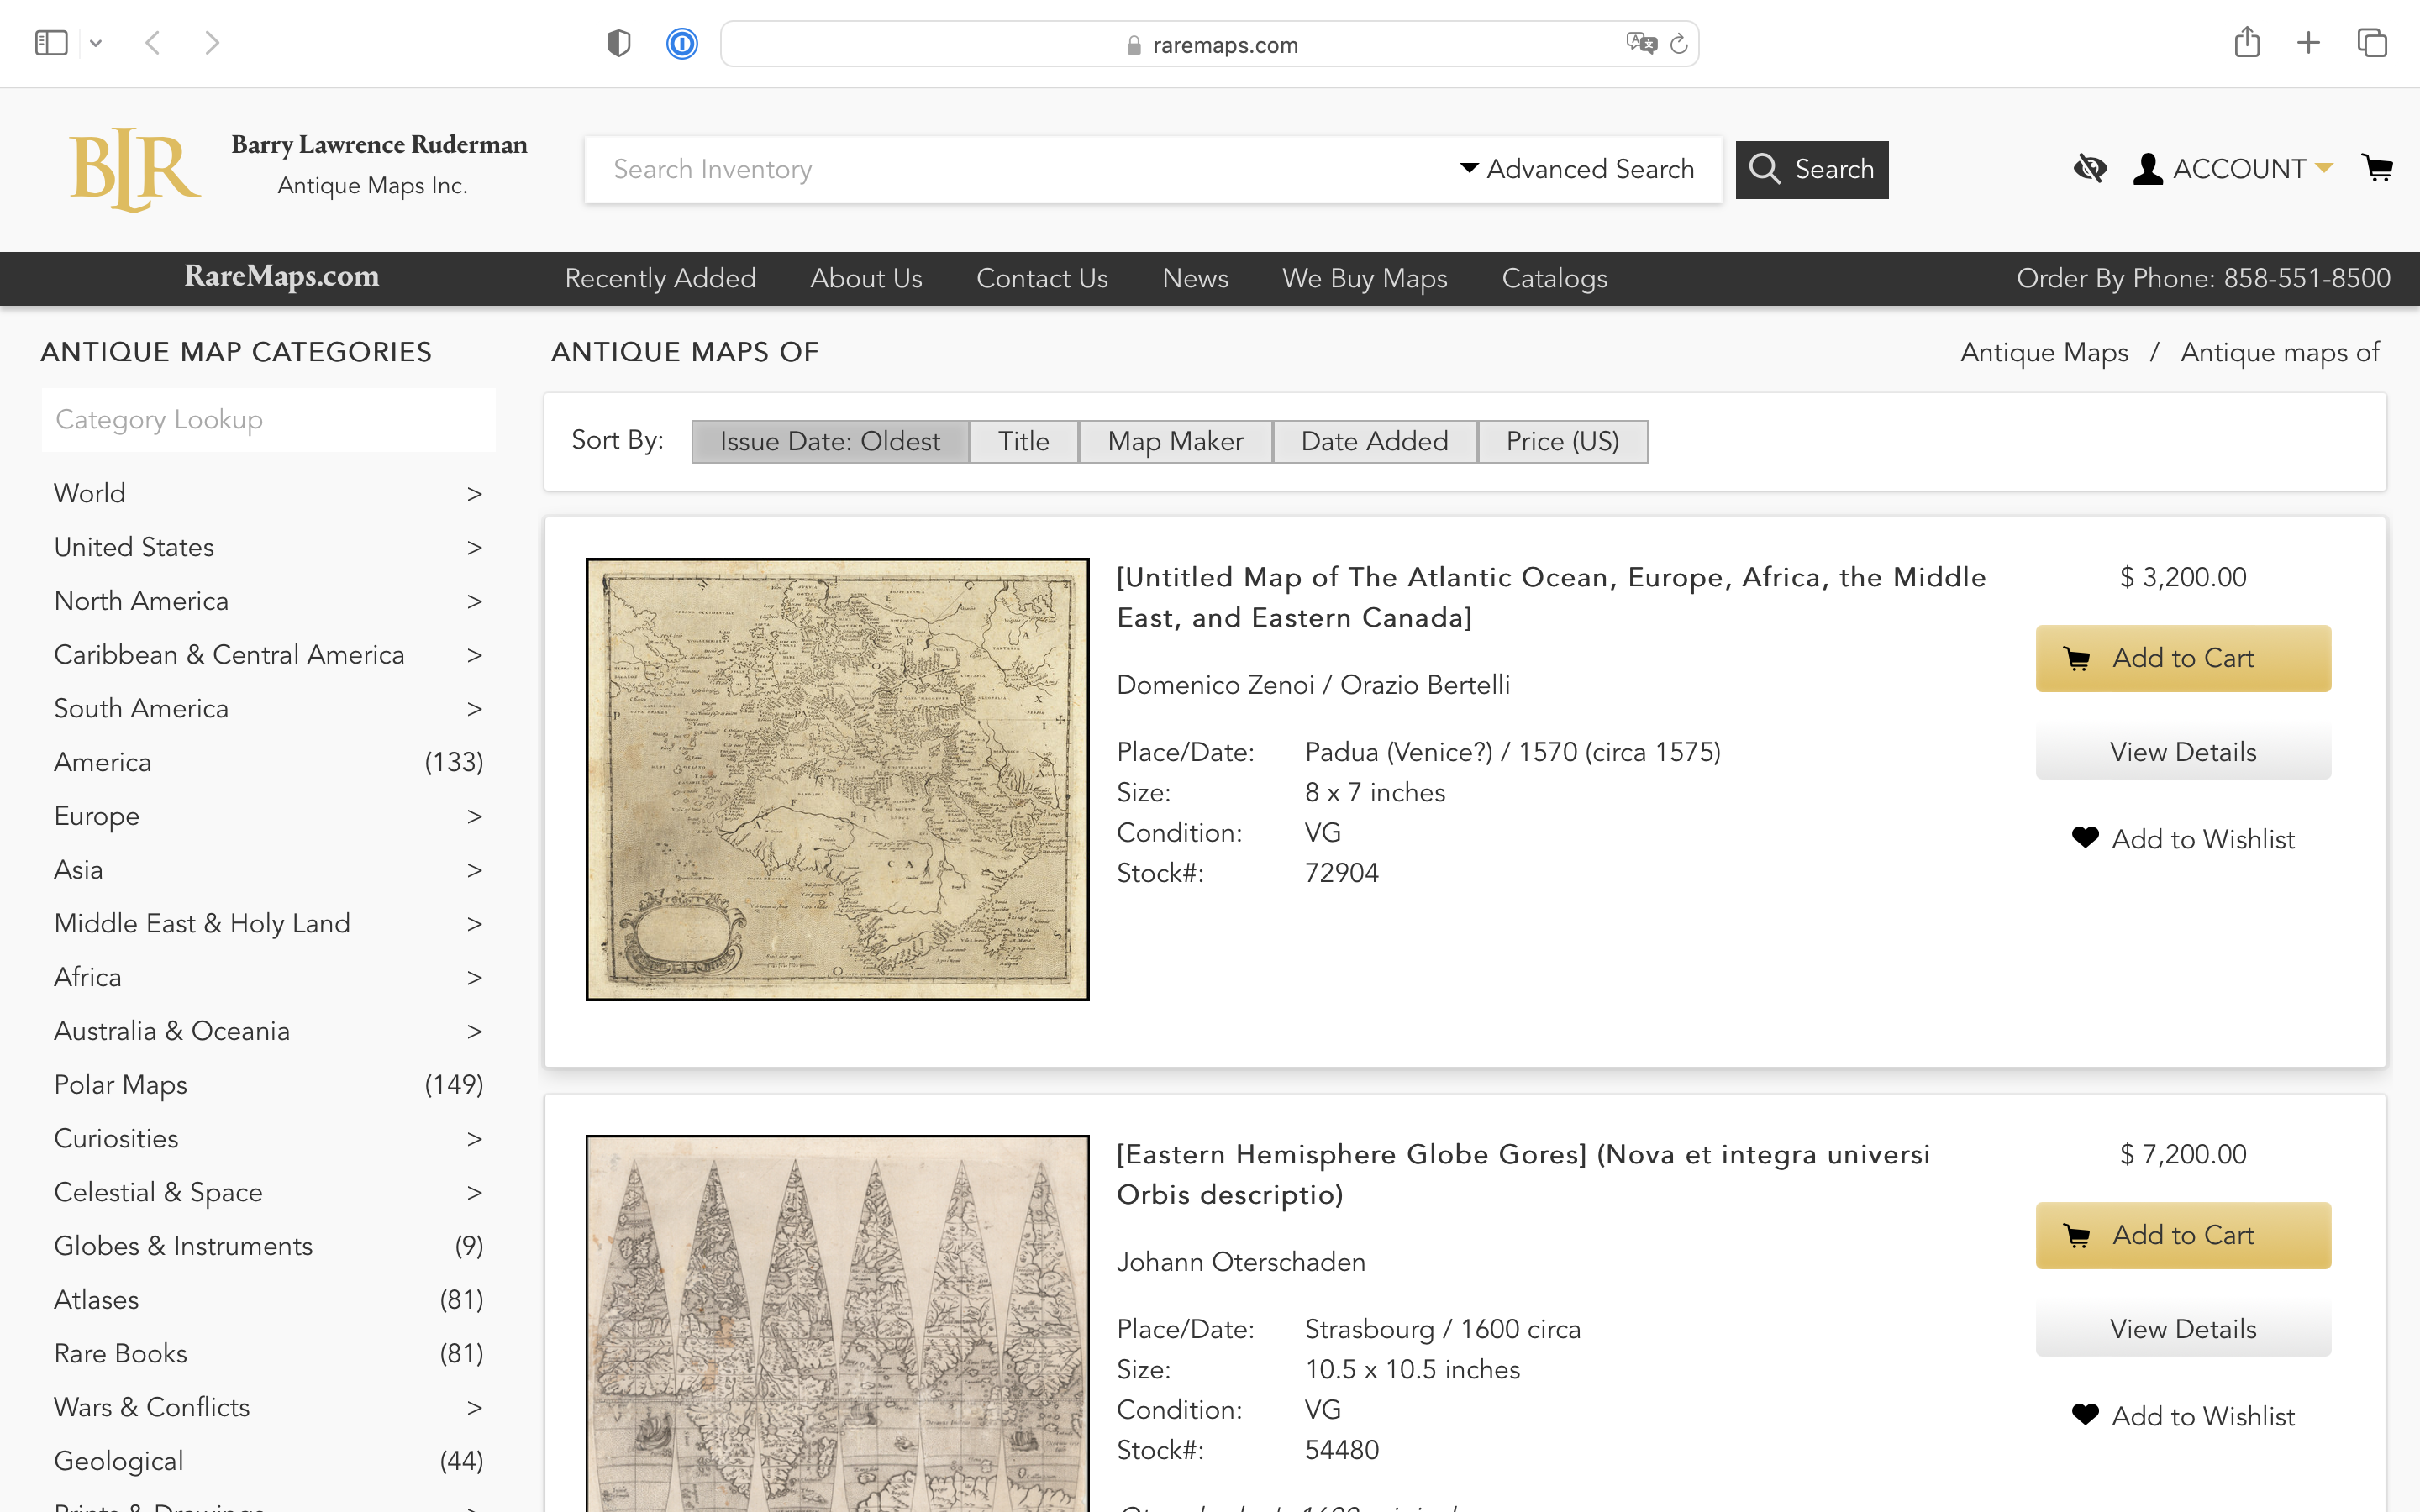Open the RareMaps.com nav link
Viewport: 2420px width, 1512px height.
(x=282, y=277)
